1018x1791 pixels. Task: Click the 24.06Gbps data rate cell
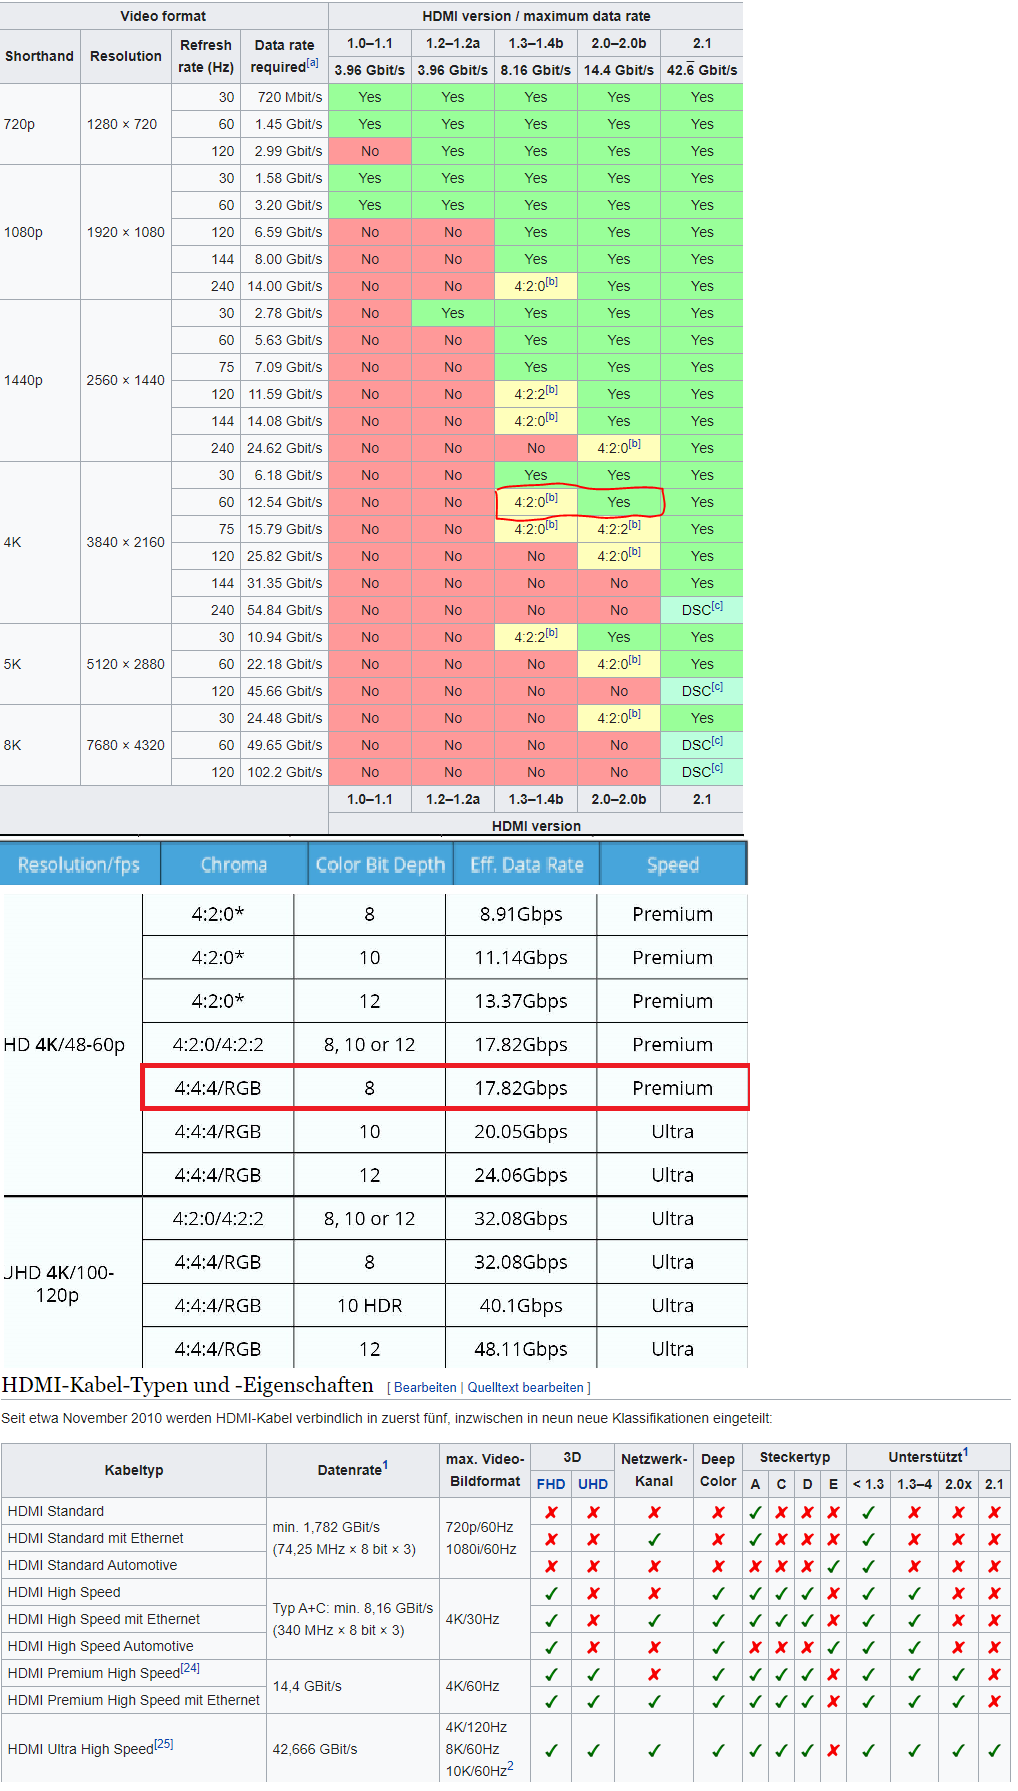click(x=521, y=1175)
